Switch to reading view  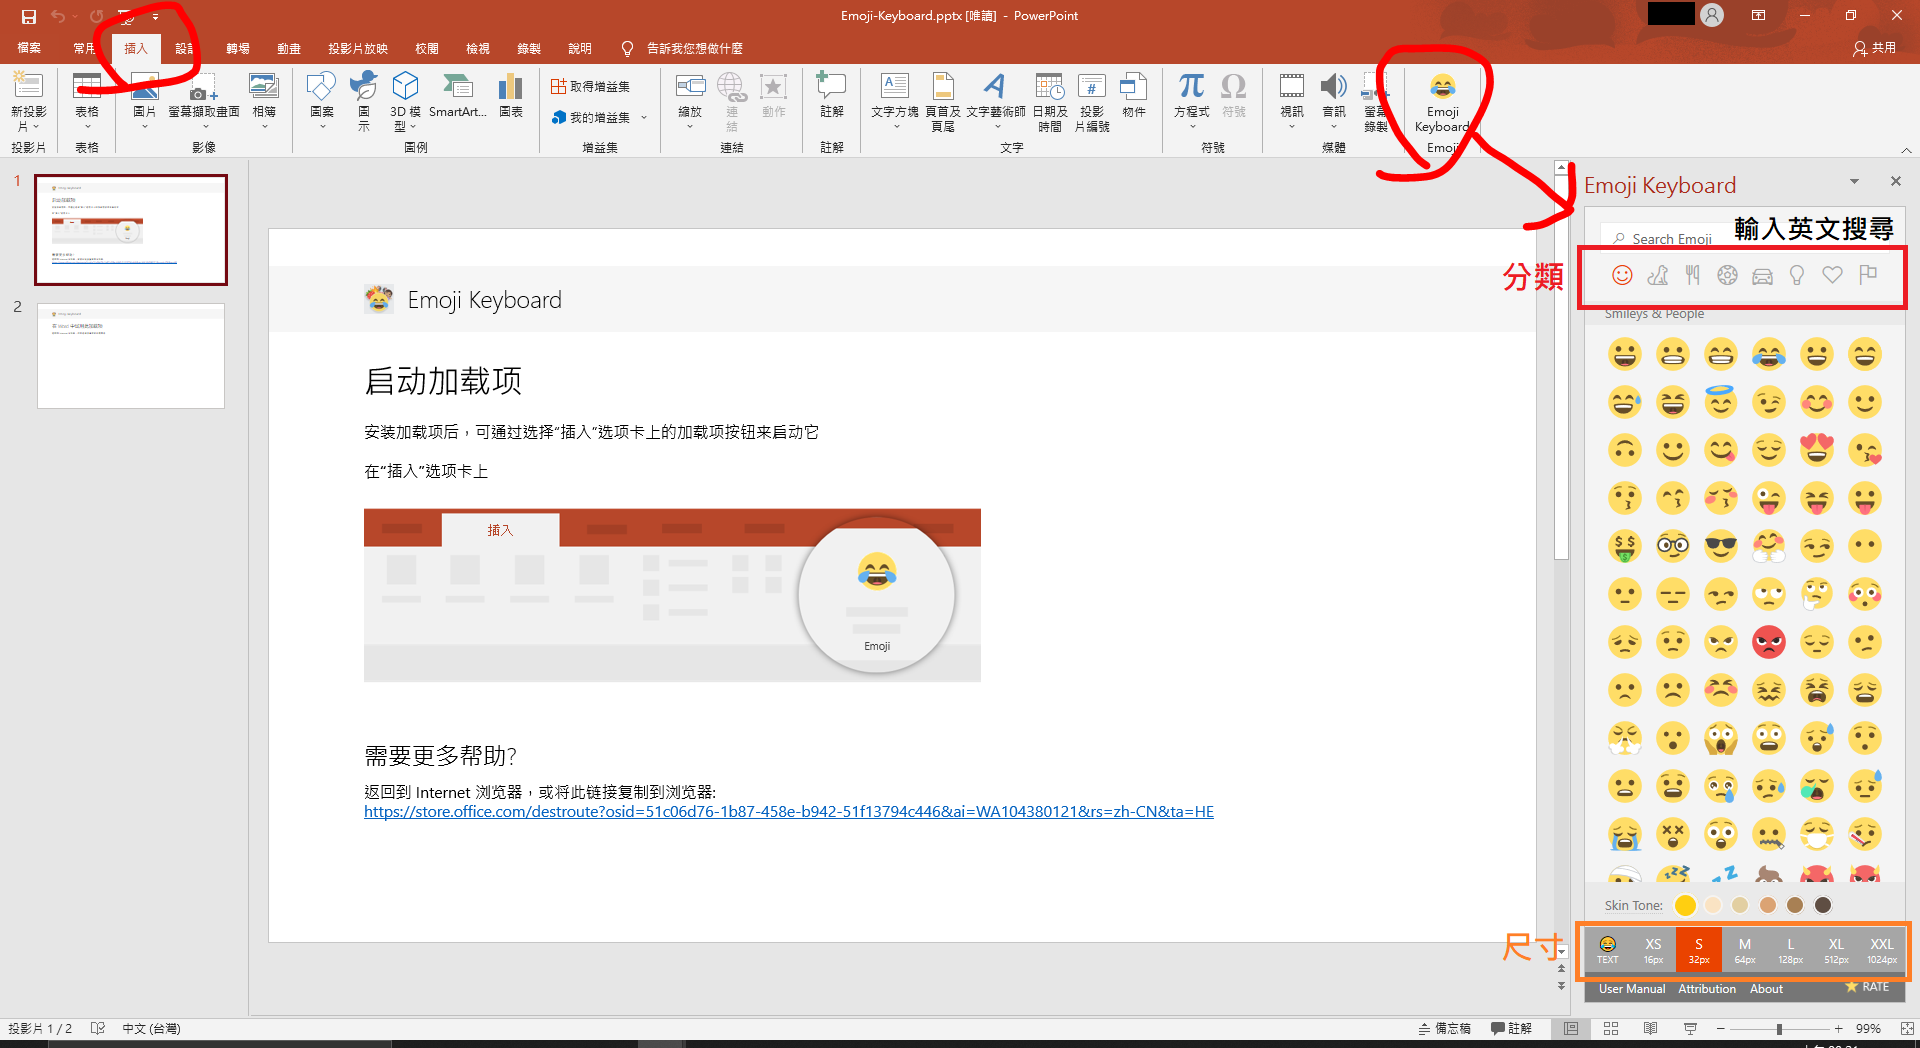click(x=1651, y=1028)
